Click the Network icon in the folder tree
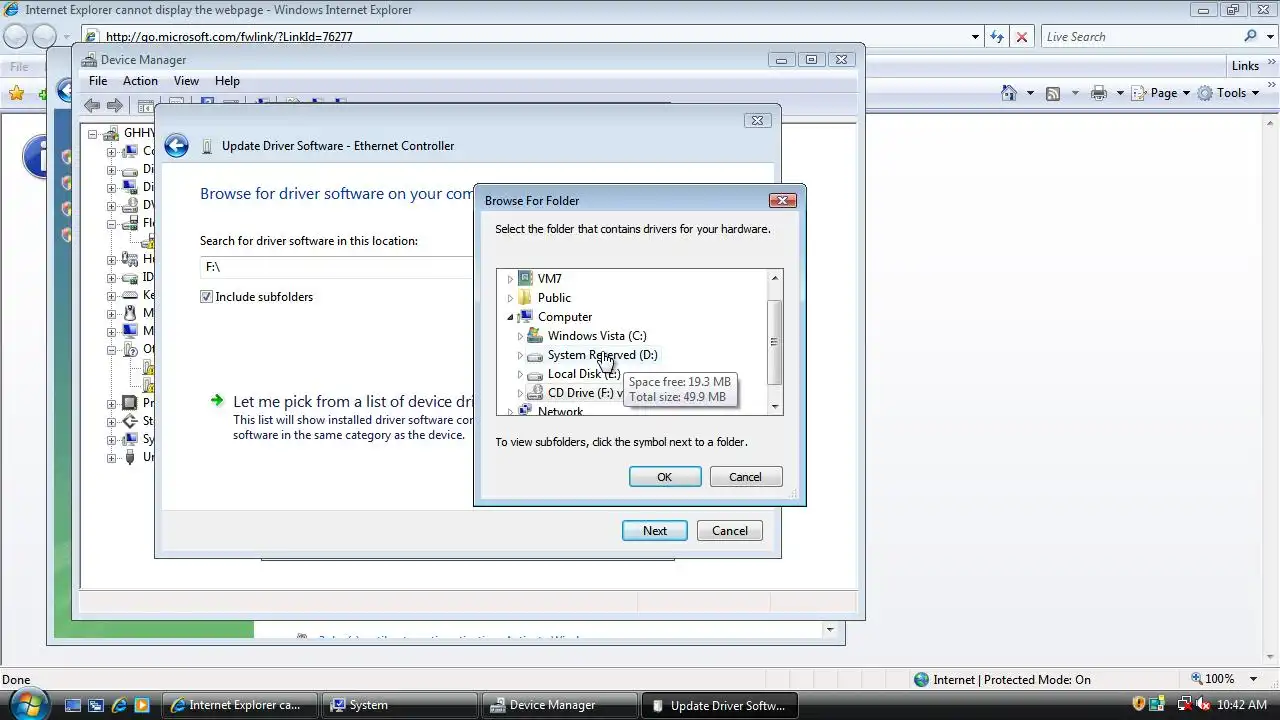The width and height of the screenshot is (1280, 720). click(x=525, y=411)
